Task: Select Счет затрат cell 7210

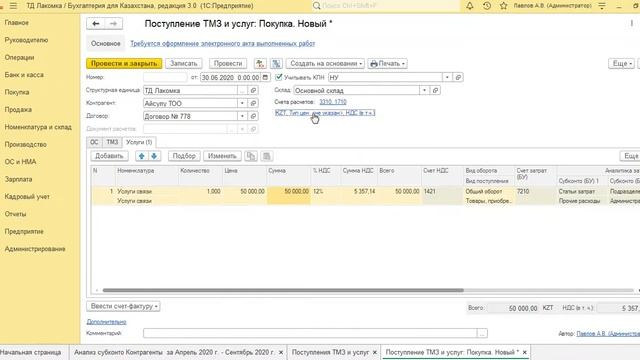Action: pos(536,191)
